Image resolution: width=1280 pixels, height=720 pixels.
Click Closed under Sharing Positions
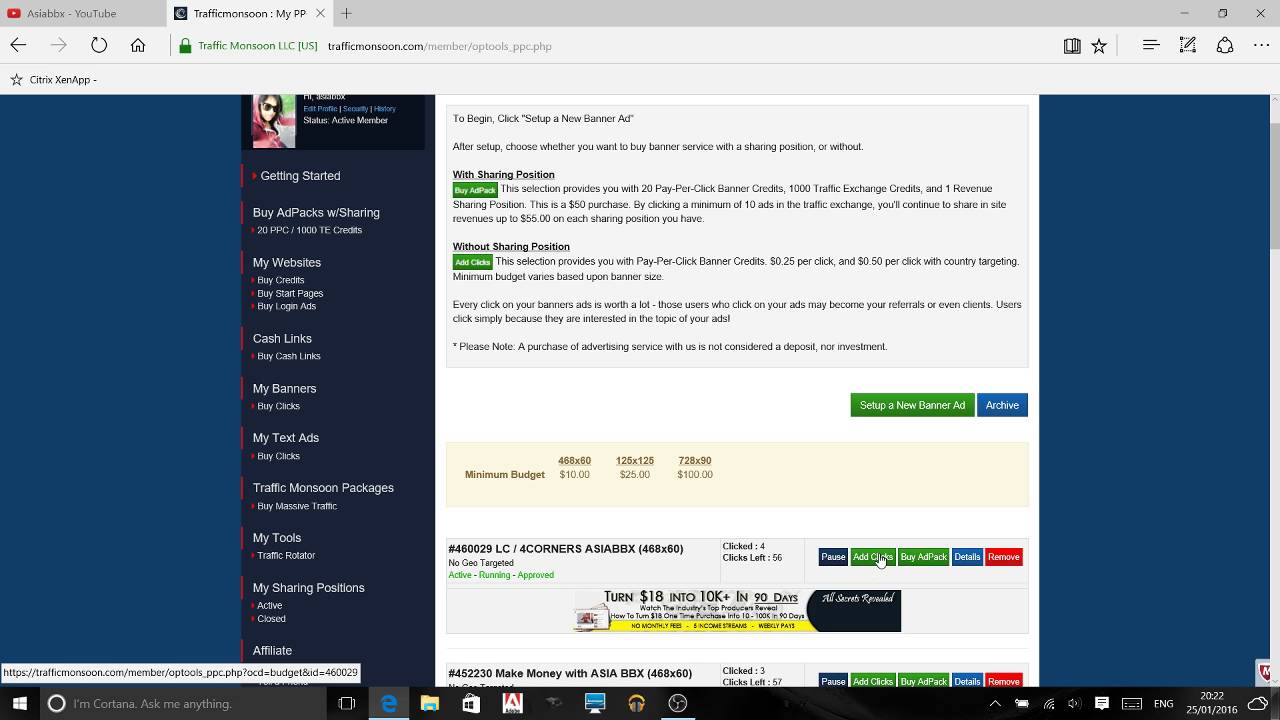271,618
